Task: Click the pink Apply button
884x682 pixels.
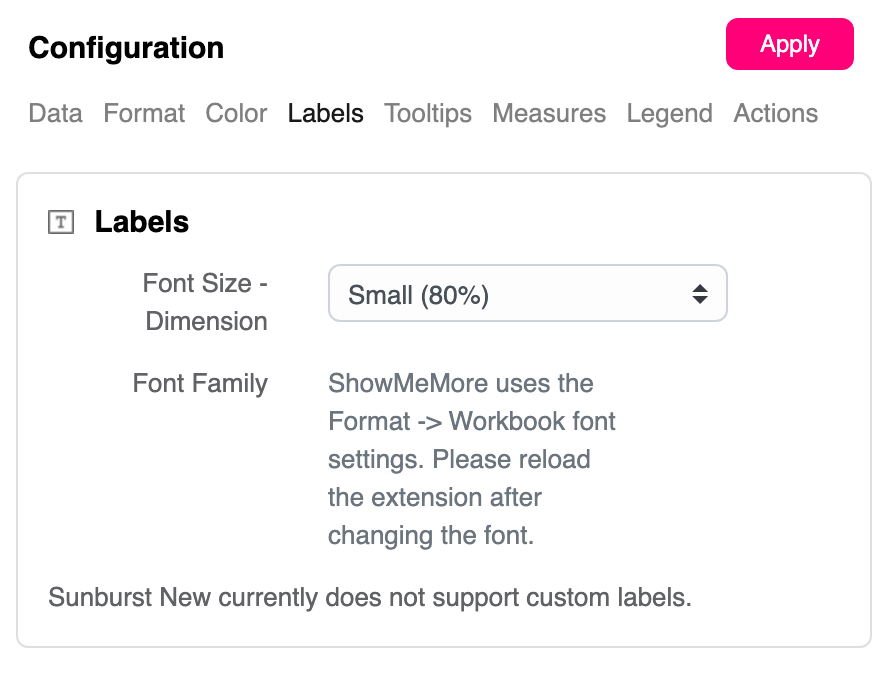Action: pos(789,44)
